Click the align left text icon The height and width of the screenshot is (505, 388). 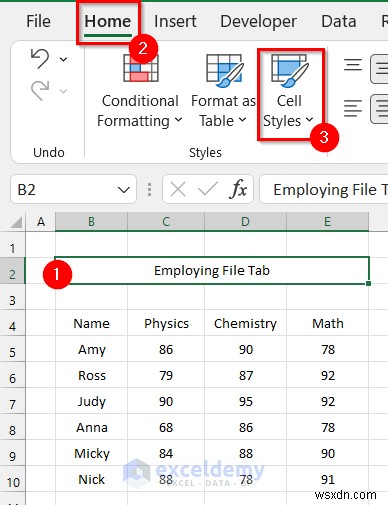click(353, 109)
